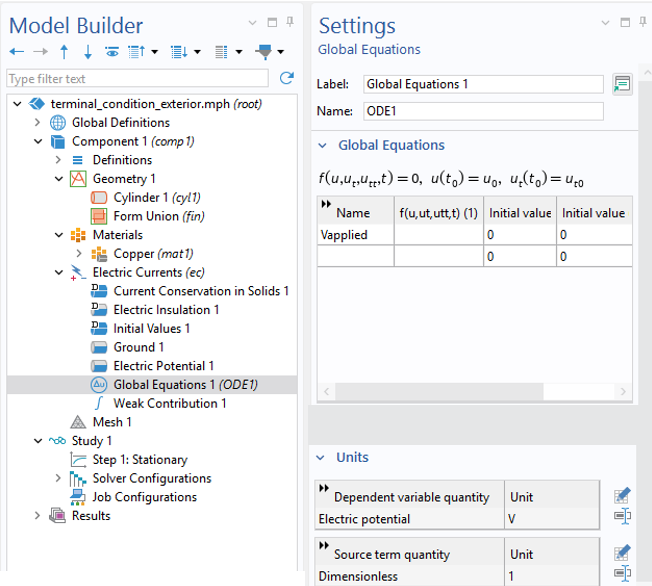652x586 pixels.
Task: Open the Settings panel view menu chevron
Action: coord(605,23)
